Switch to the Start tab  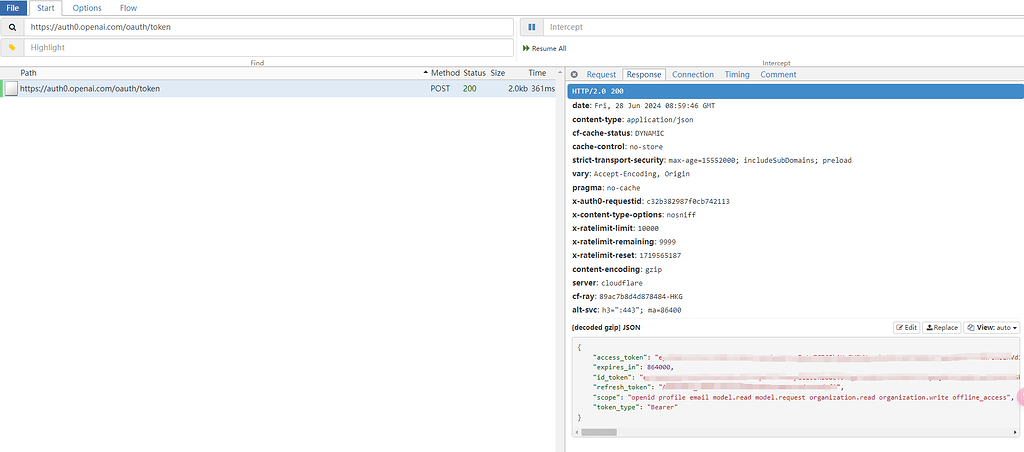[46, 8]
